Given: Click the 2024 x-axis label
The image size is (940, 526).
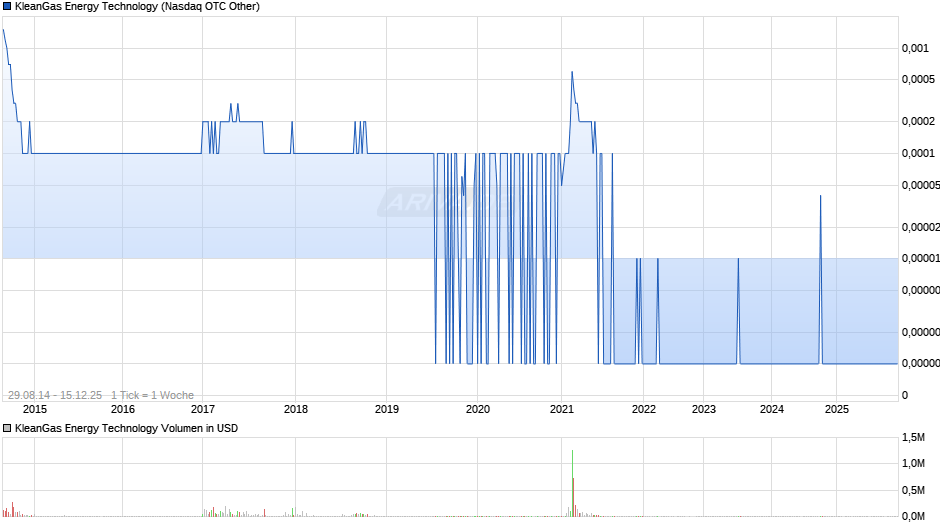Looking at the screenshot, I should click(772, 409).
